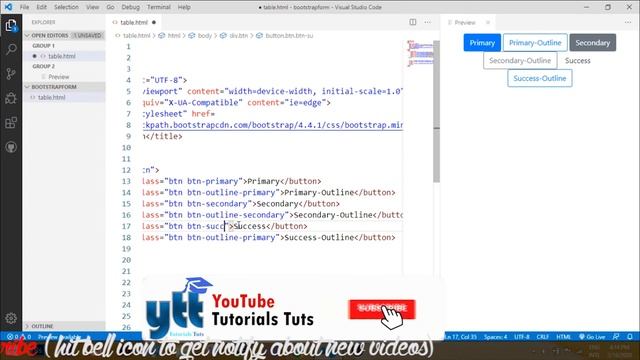Switch to the table.html editor tab
Screen dimensions: 640x360
(134, 22)
